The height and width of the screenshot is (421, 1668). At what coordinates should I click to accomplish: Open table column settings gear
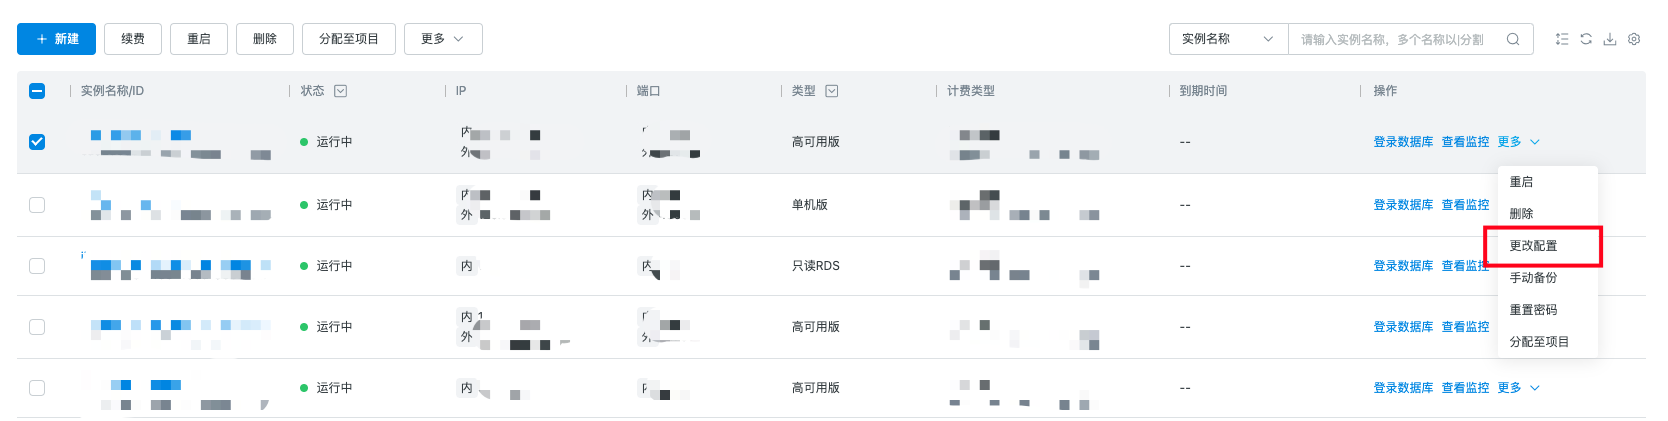tap(1634, 39)
